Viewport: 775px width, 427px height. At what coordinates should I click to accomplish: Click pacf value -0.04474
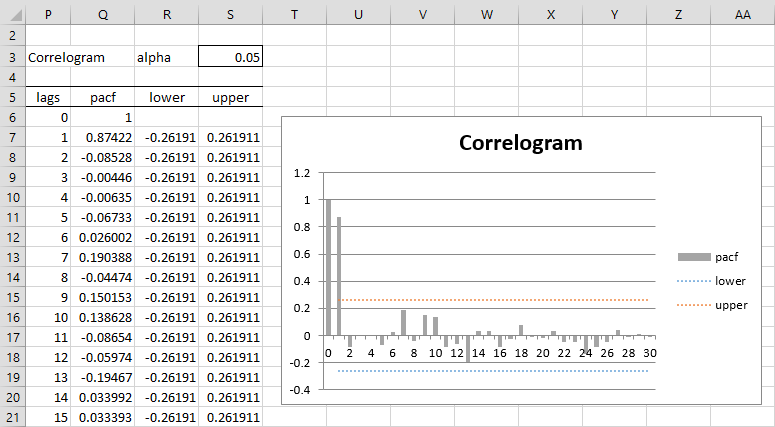[x=102, y=277]
